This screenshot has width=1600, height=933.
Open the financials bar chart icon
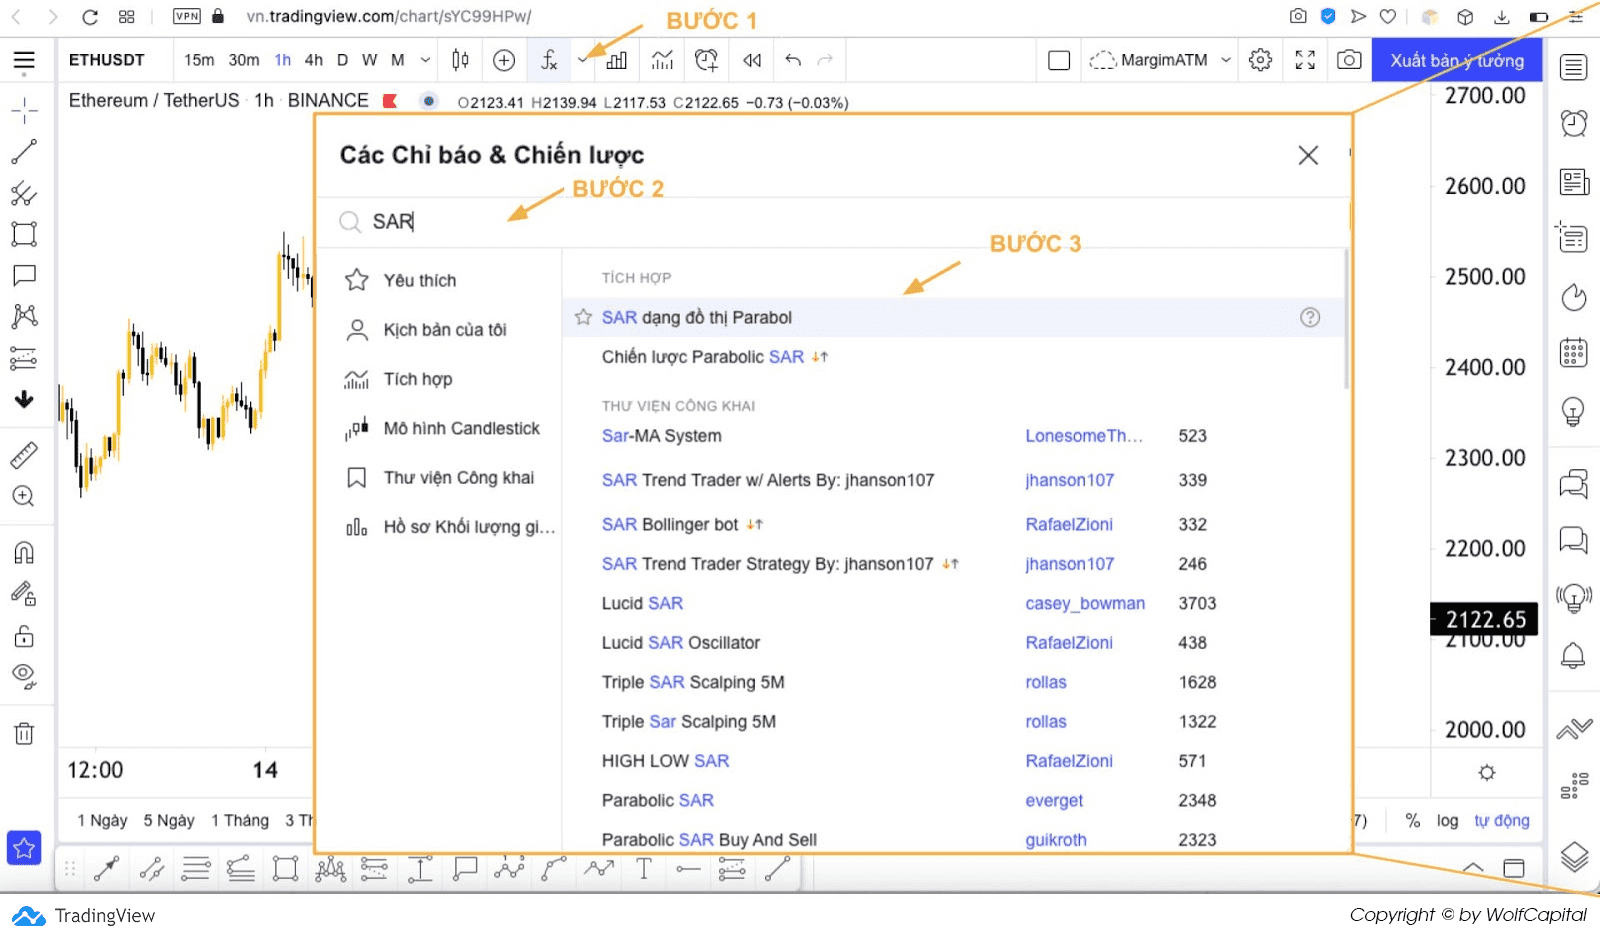point(617,60)
